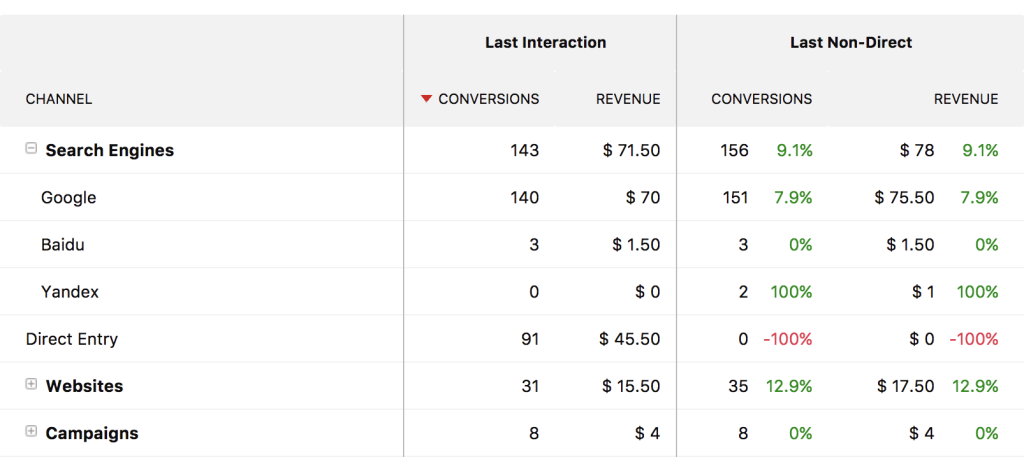Click Google's 140 conversions value
The image size is (1024, 471).
524,198
